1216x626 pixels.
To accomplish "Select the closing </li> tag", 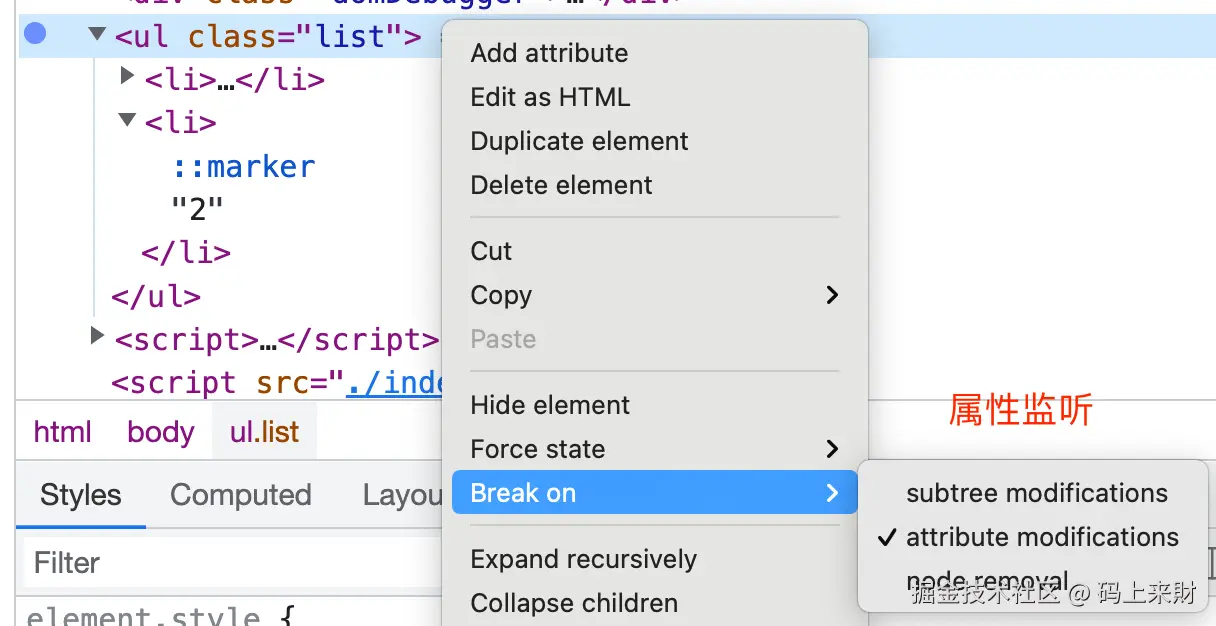I will pos(186,253).
